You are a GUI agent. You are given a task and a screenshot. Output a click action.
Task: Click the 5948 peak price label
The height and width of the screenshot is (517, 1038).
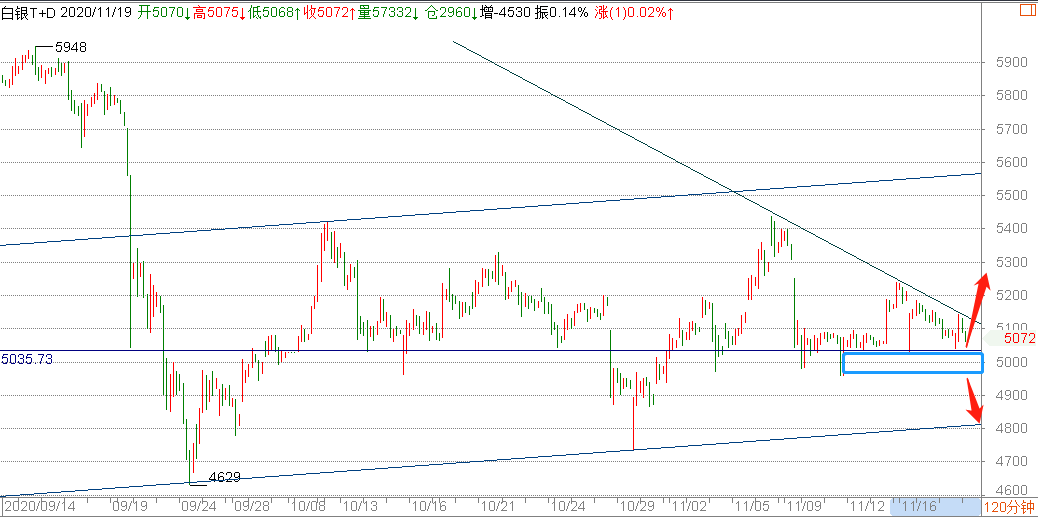tap(71, 48)
